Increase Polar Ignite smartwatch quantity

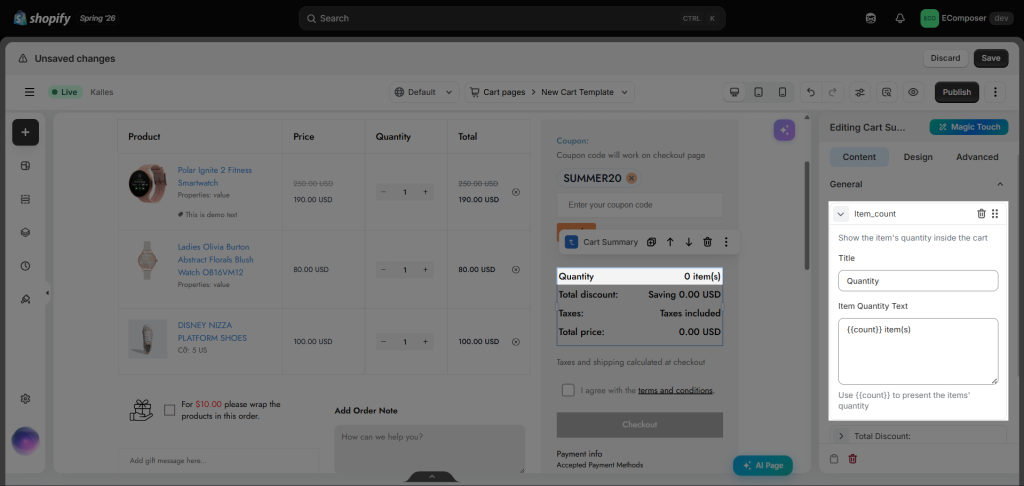[425, 192]
